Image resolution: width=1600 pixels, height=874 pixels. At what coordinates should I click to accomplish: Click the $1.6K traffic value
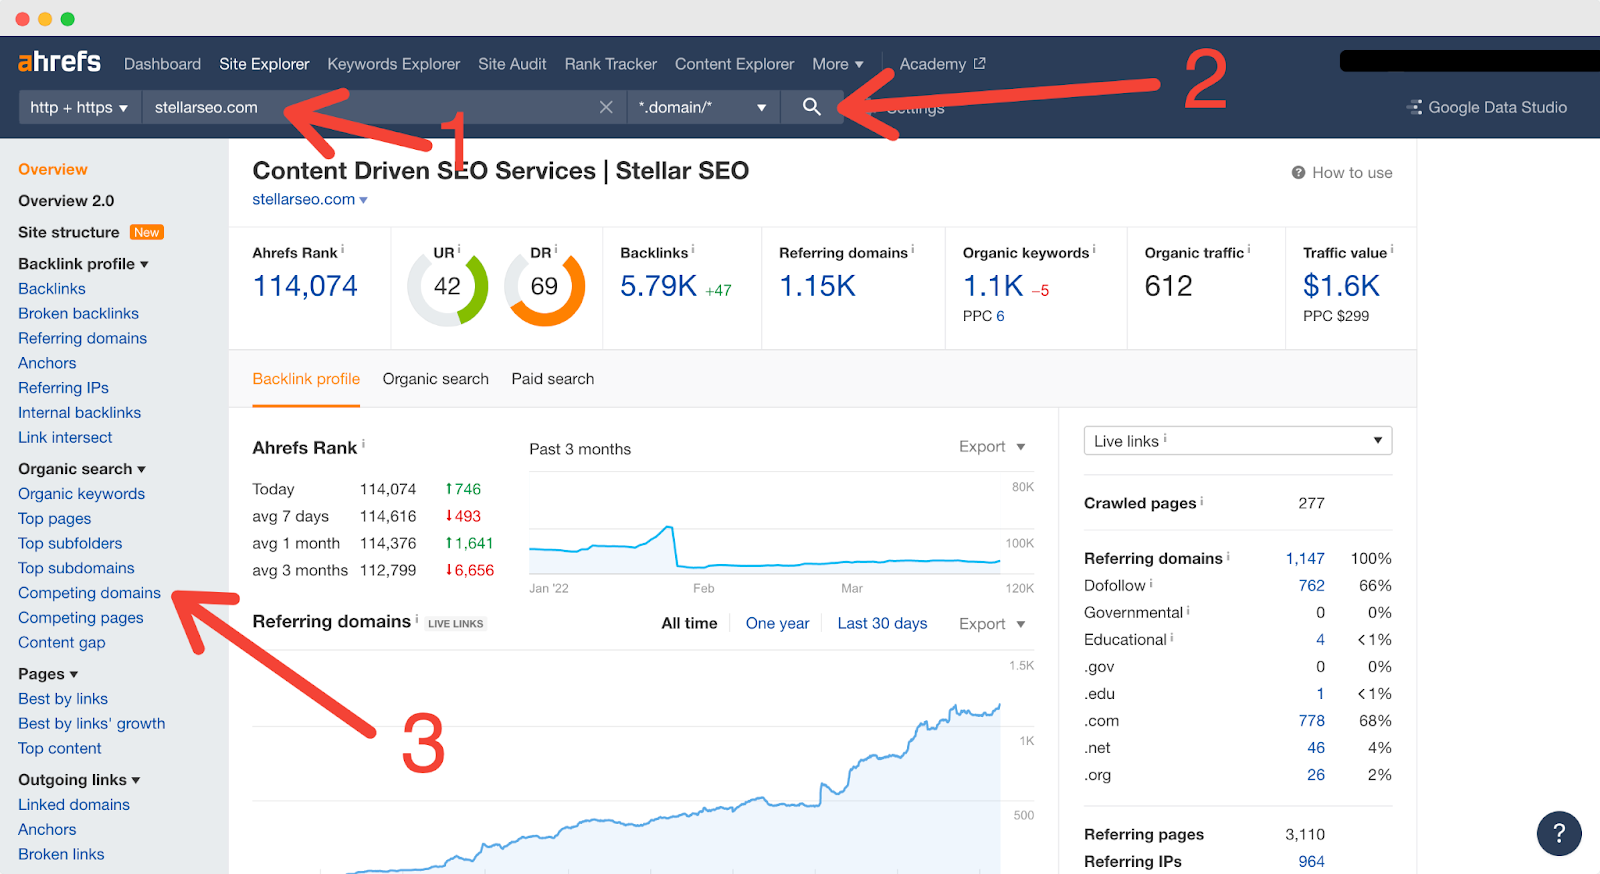pos(1341,286)
